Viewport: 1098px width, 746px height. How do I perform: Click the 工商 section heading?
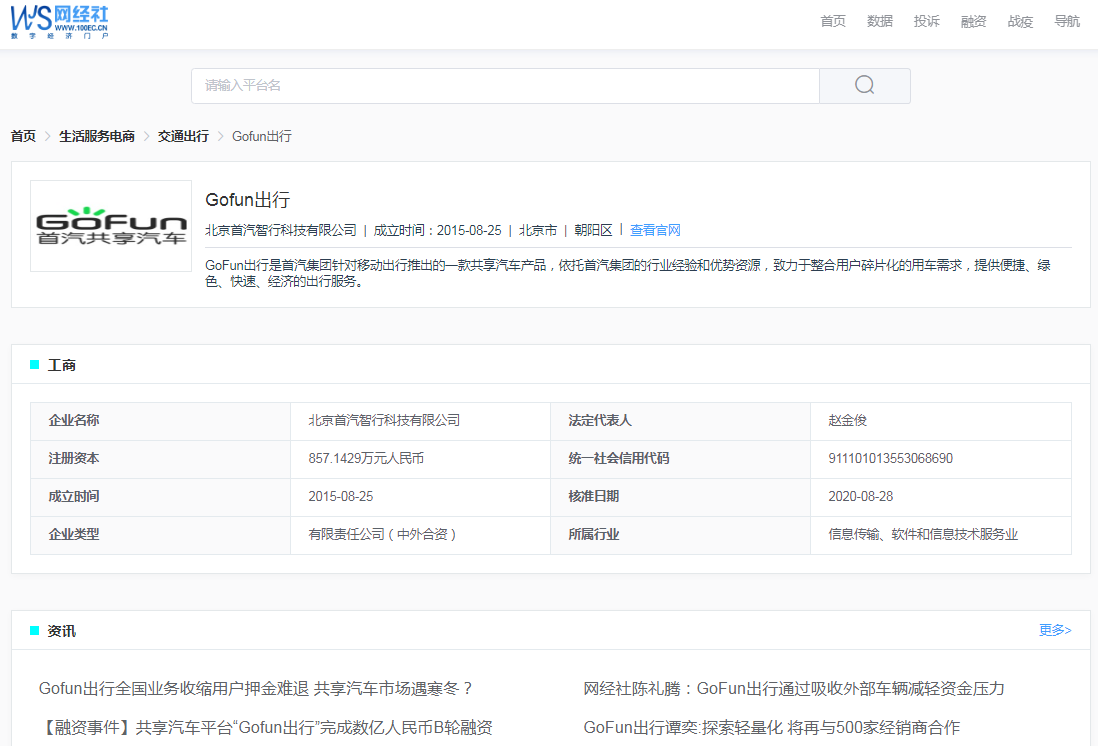pos(62,365)
